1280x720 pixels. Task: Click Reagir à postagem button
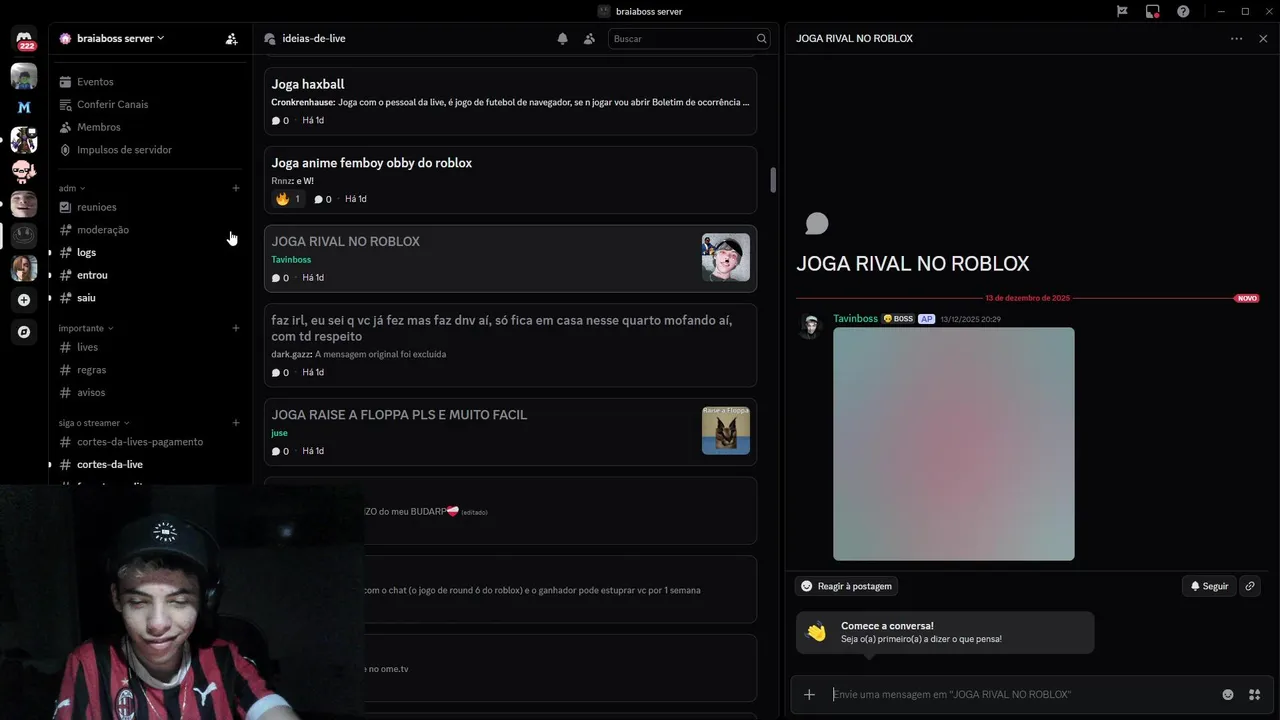click(846, 586)
